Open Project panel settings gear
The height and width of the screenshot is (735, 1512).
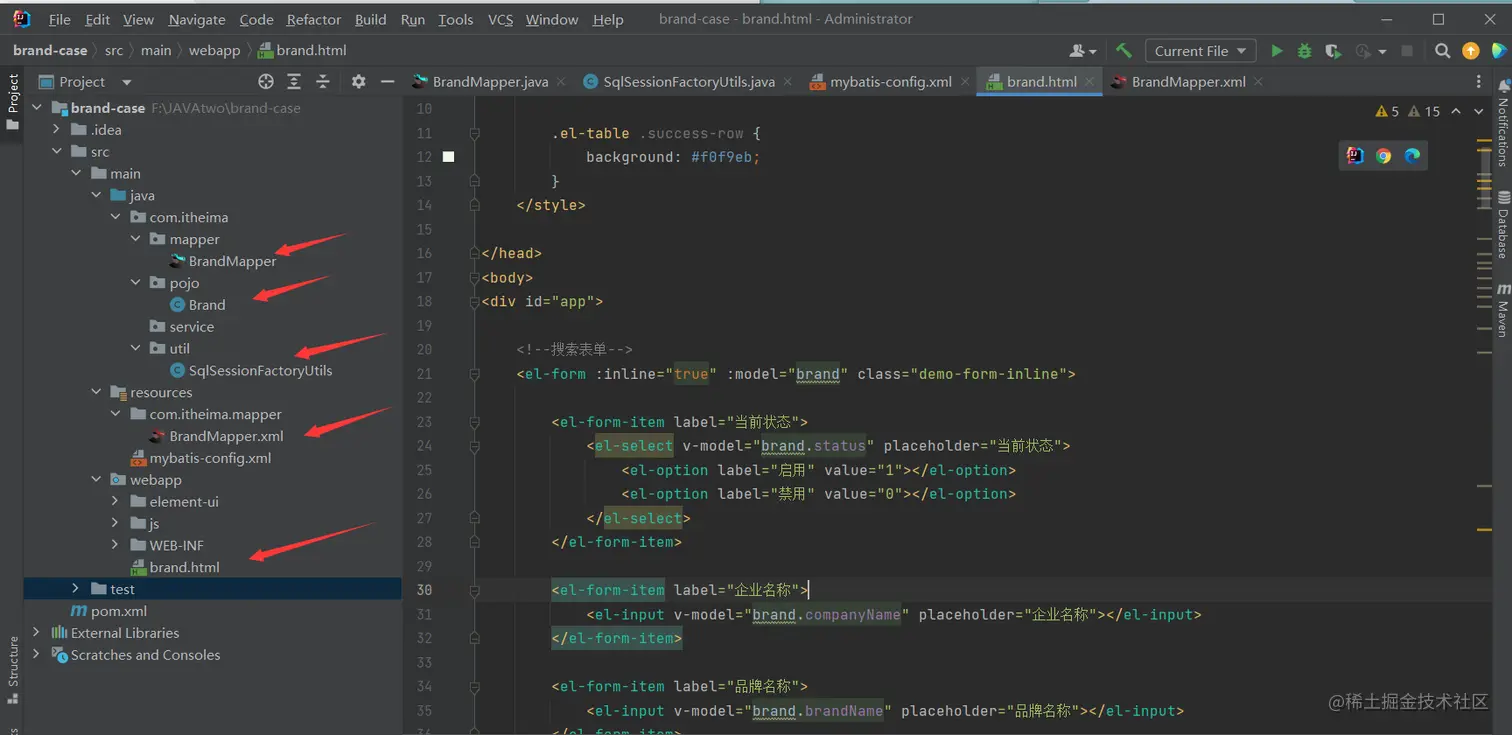tap(358, 82)
